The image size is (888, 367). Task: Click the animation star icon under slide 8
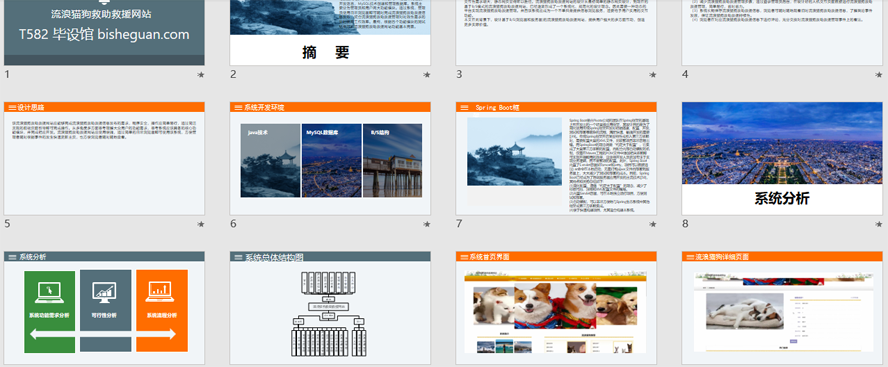(878, 224)
